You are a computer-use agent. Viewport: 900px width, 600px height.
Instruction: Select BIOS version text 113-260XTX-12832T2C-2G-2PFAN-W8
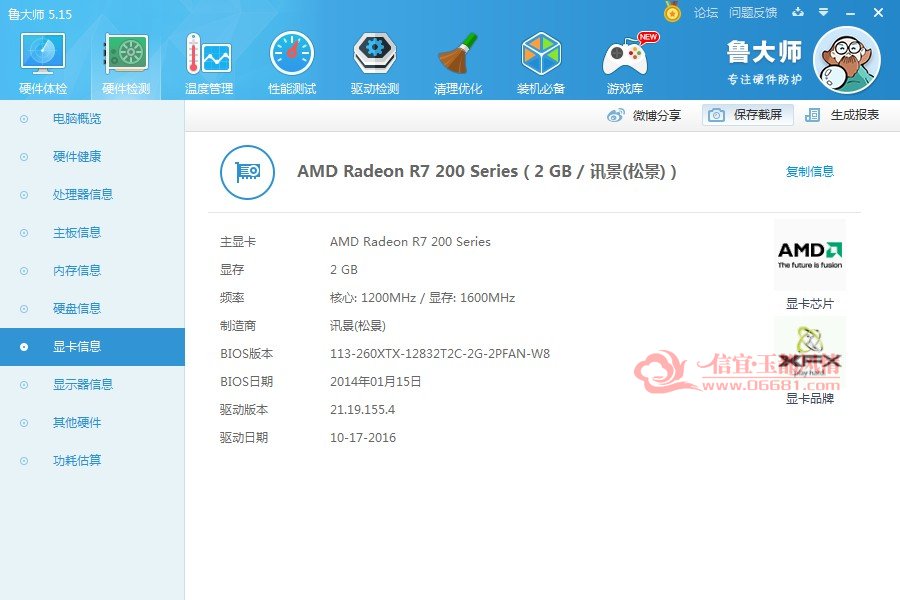[440, 354]
